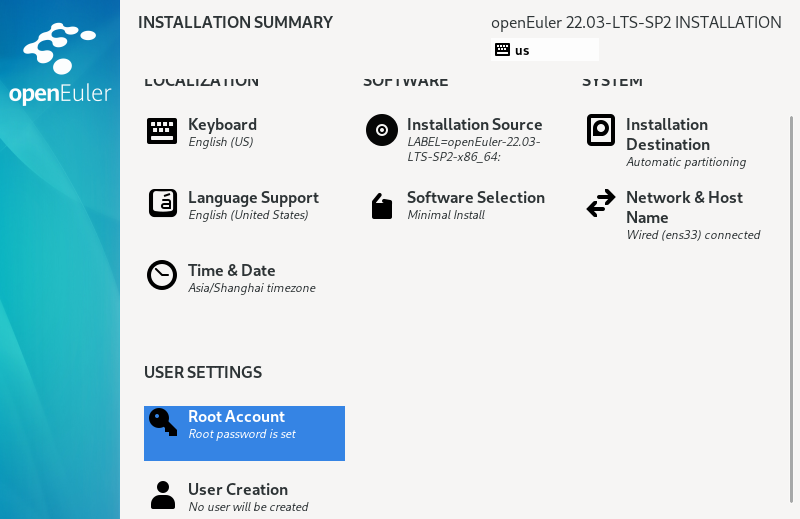Click the Keyboard layout icon
This screenshot has width=800, height=519.
(x=162, y=131)
